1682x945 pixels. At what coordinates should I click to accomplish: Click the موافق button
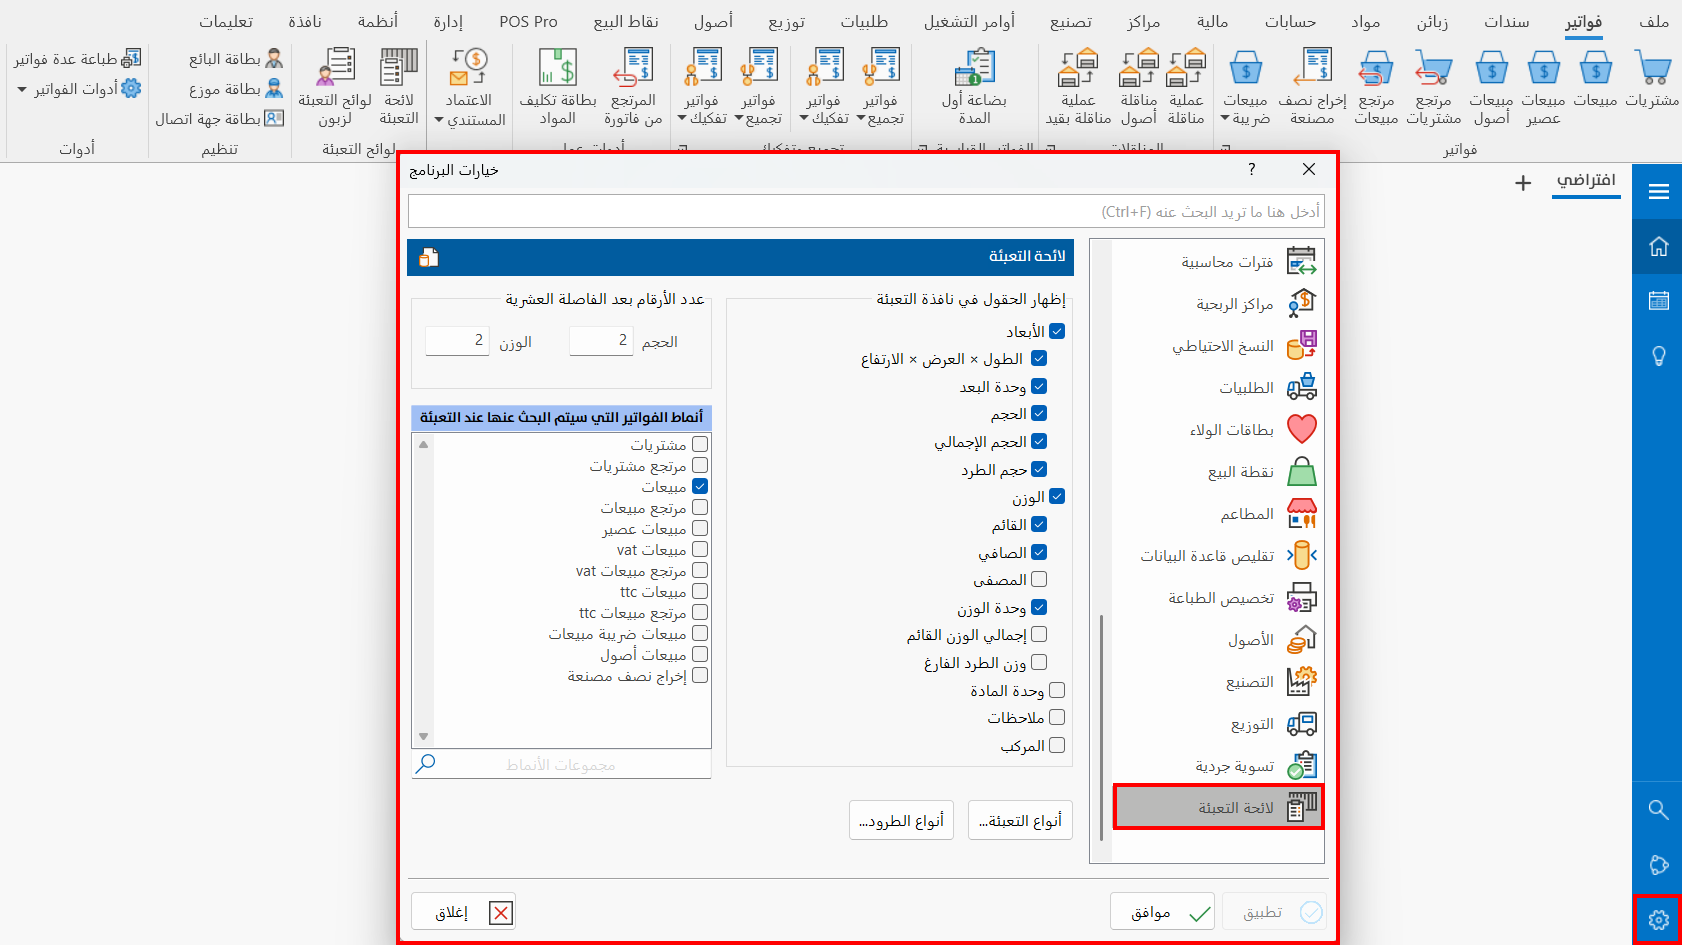[x=1161, y=911]
